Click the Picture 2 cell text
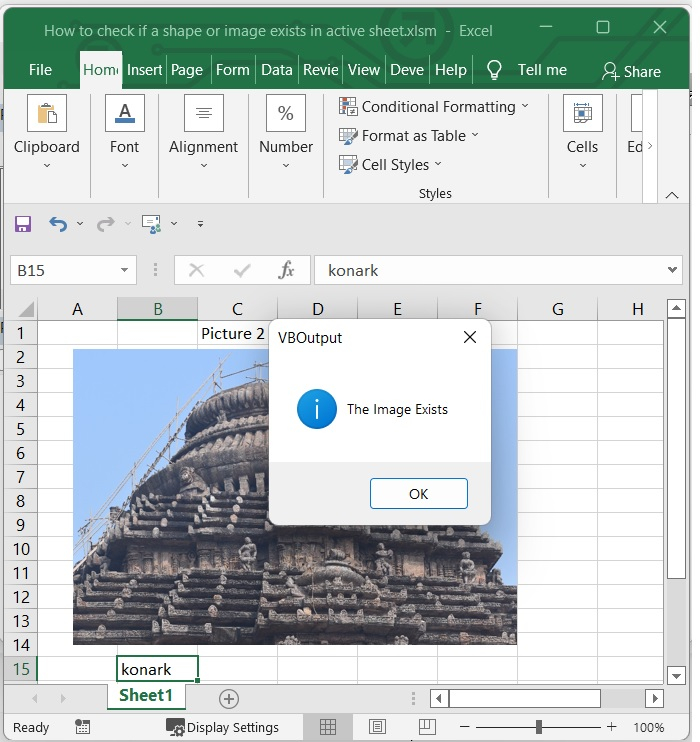This screenshot has height=742, width=700. pos(232,334)
